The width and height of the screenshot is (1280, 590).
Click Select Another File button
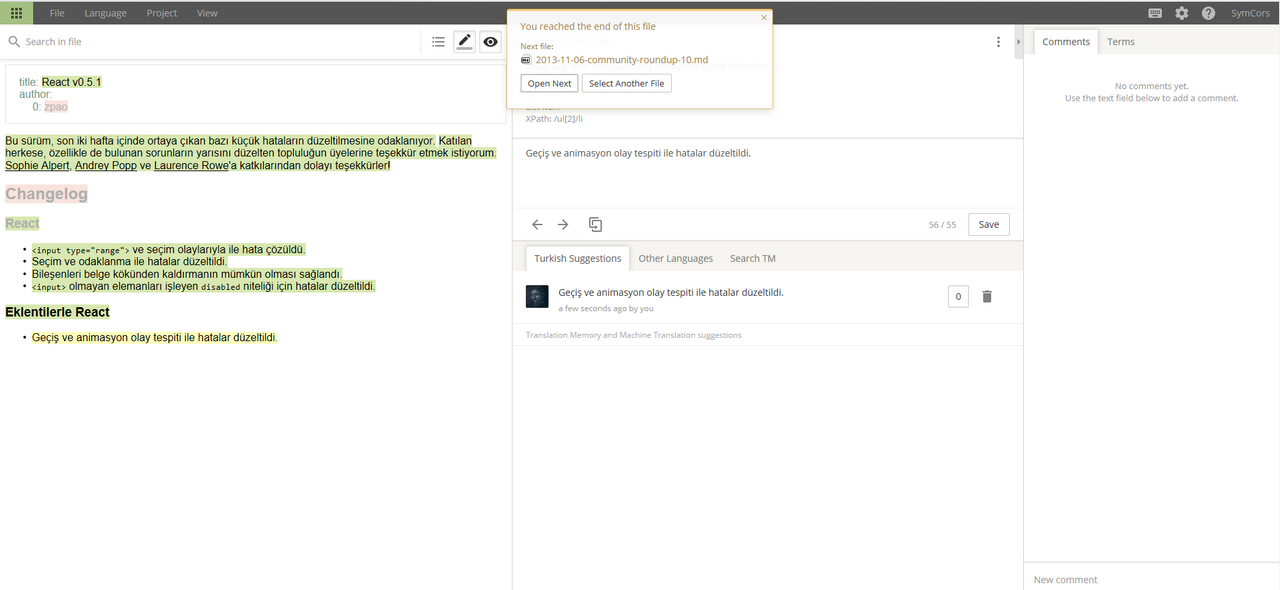tap(626, 83)
